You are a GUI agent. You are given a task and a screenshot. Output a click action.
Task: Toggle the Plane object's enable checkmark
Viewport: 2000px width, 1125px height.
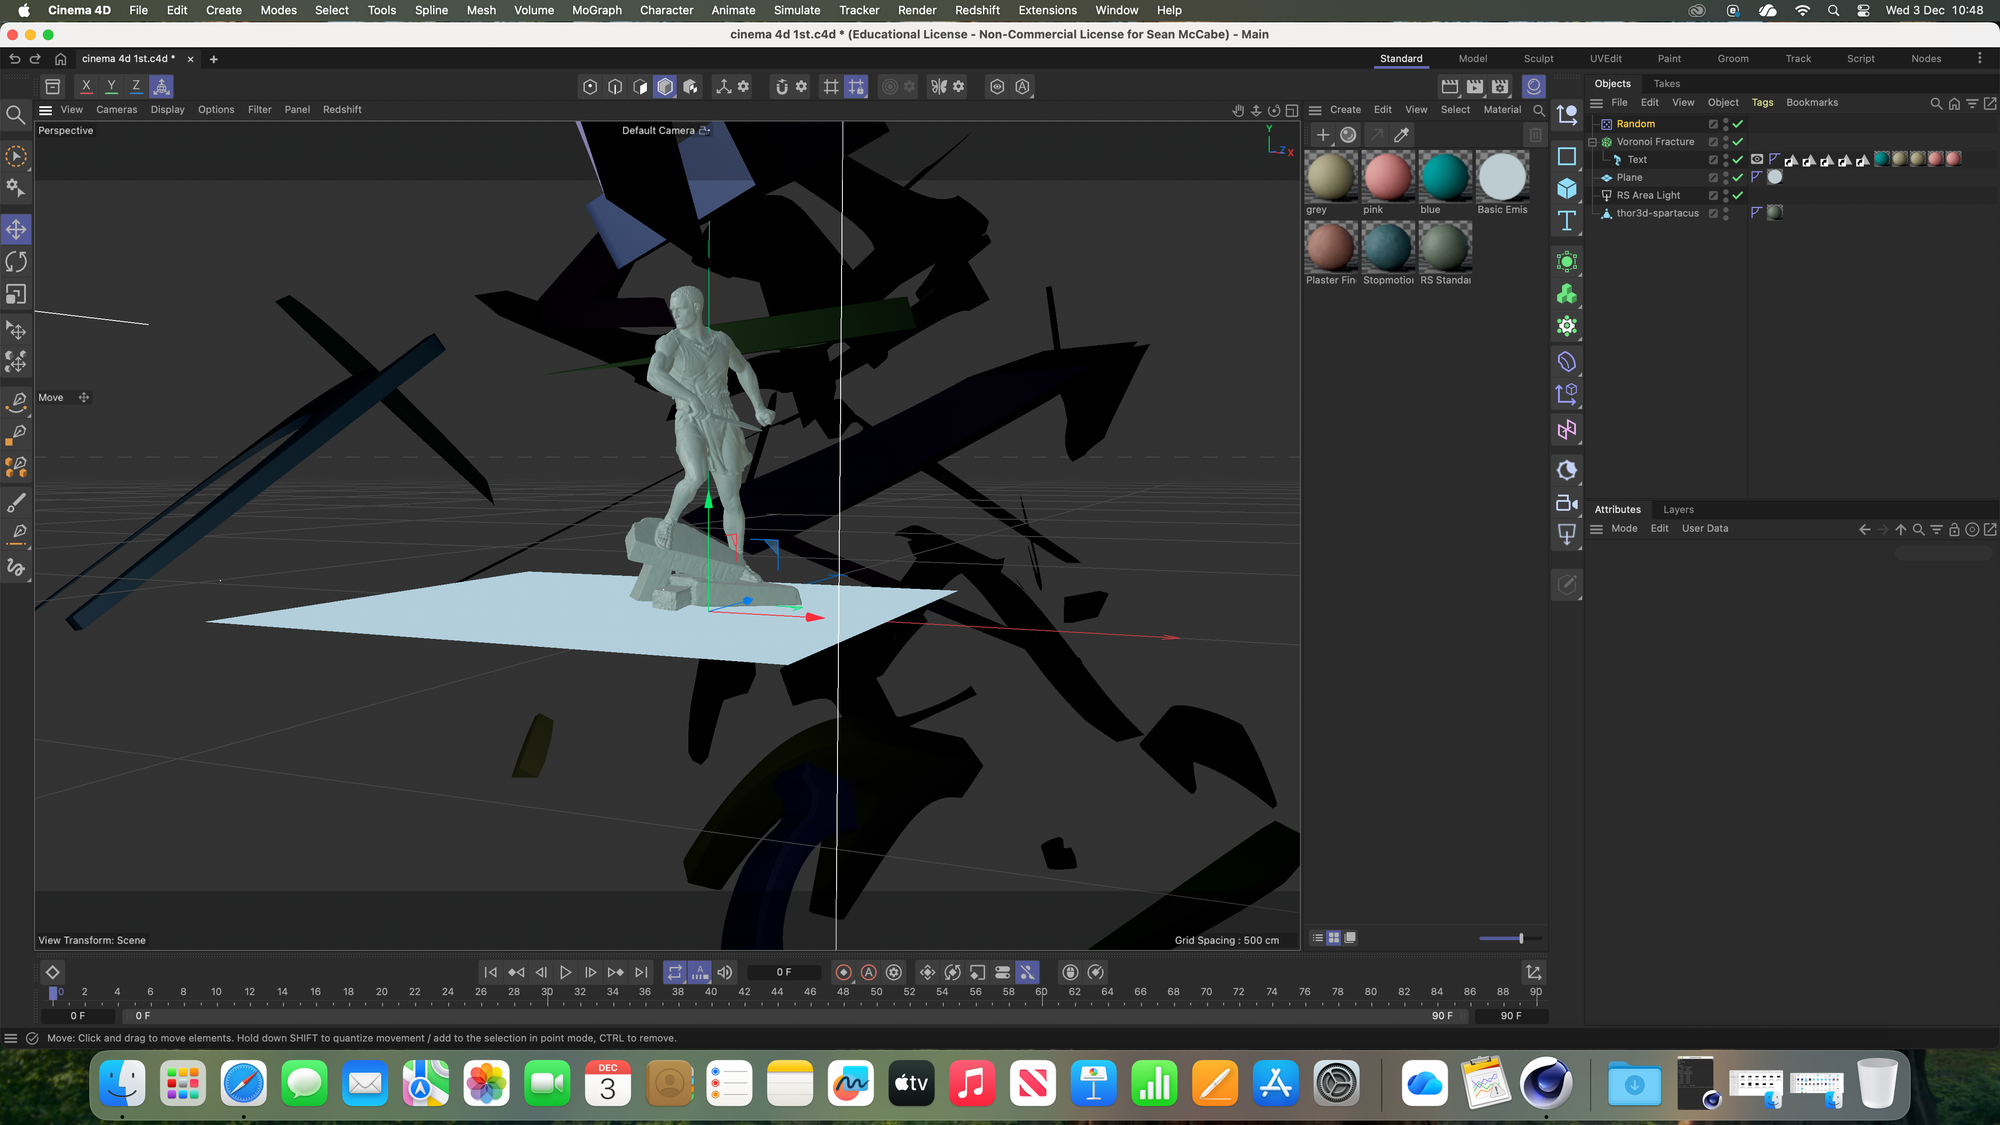pos(1738,178)
